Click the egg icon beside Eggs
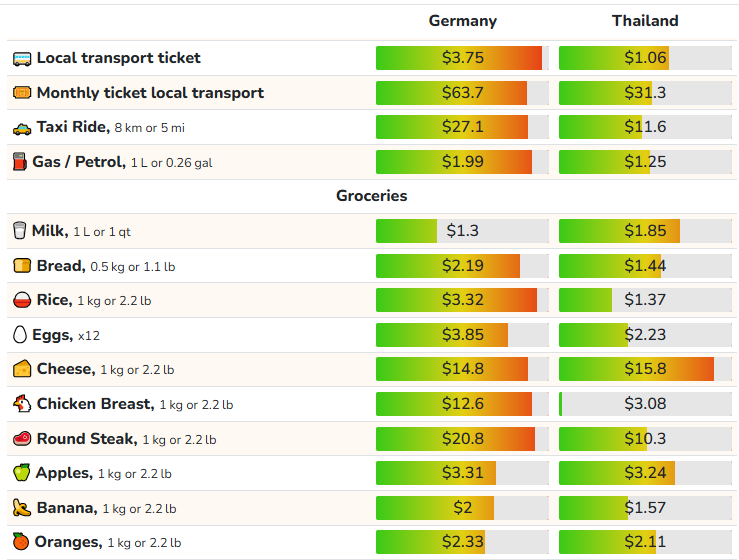Screen dimensions: 739x560 point(19,335)
